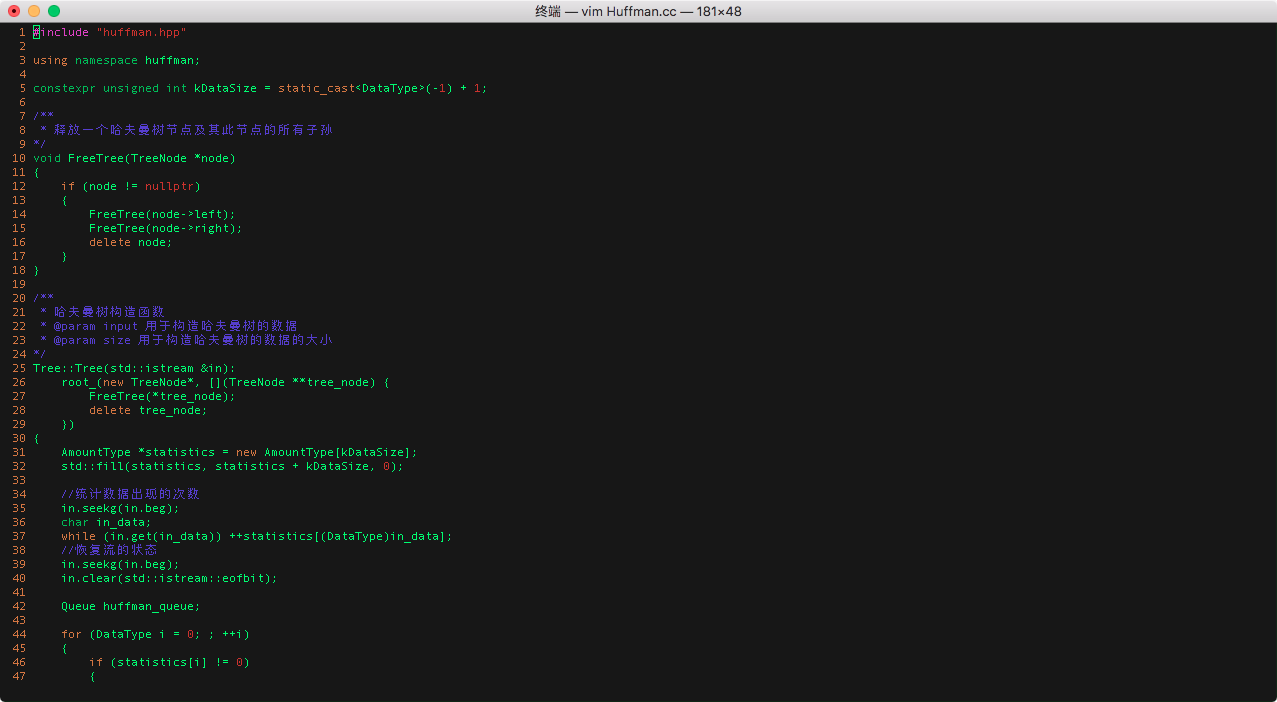Viewport: 1277px width, 702px height.
Task: Click the yellow minimize window button
Action: click(x=34, y=11)
